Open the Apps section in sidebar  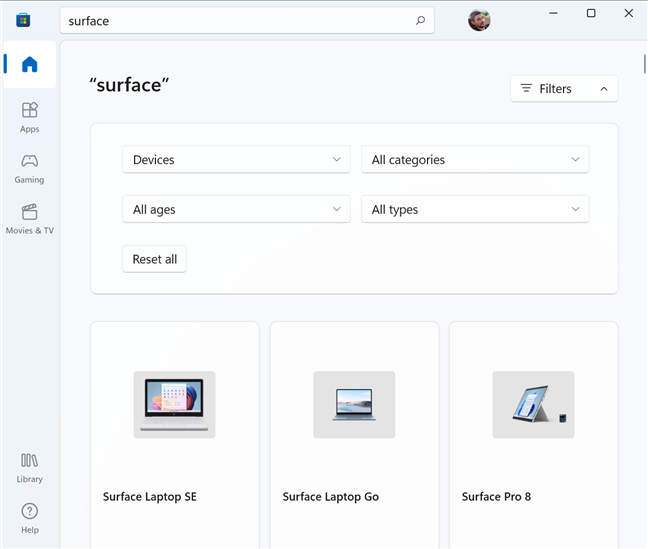click(x=29, y=118)
